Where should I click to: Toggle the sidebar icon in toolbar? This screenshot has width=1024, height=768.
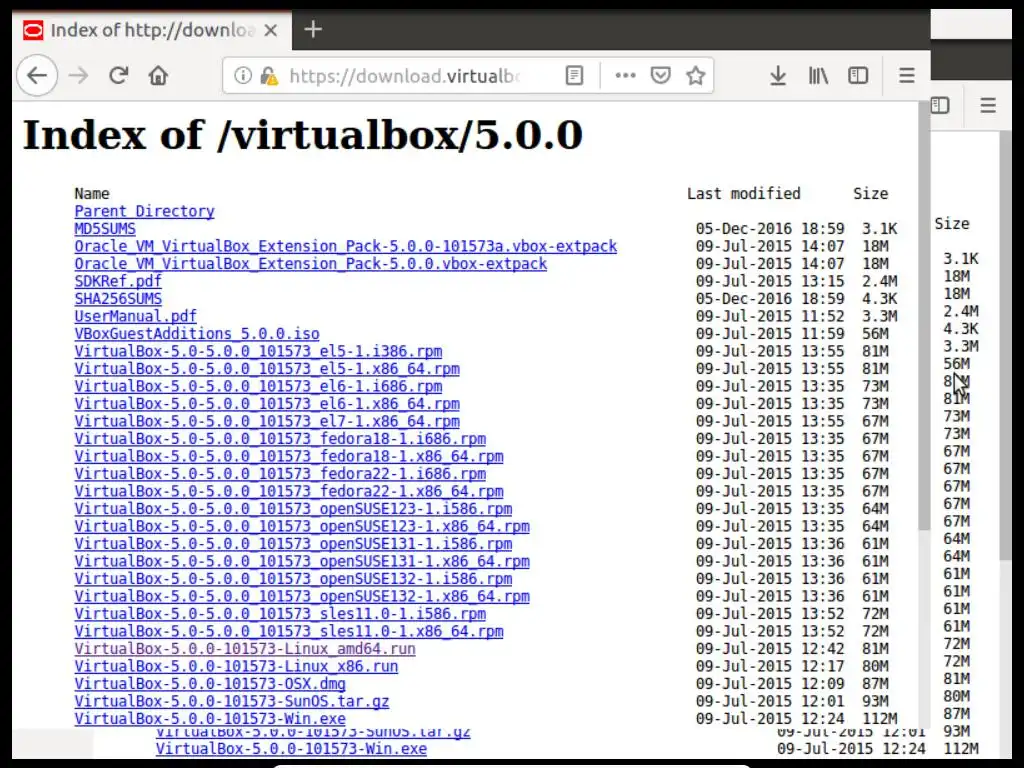(858, 76)
